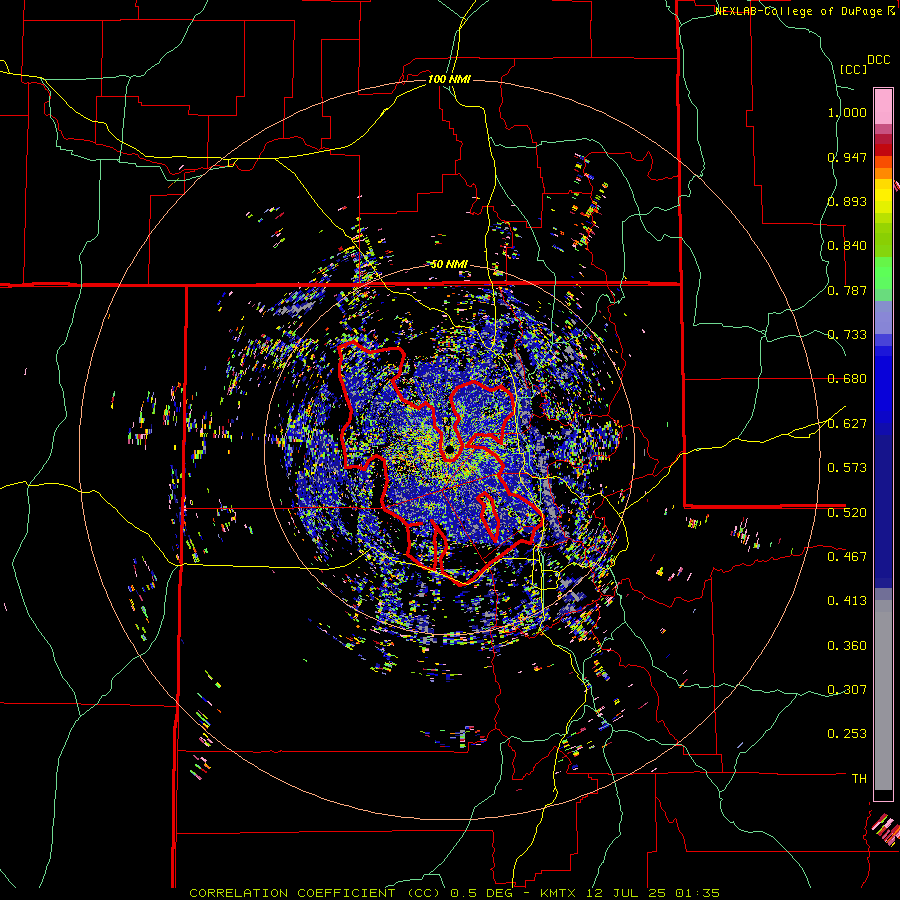Image resolution: width=900 pixels, height=900 pixels.
Task: Click the 0.627 color scale value
Action: pyautogui.click(x=847, y=424)
